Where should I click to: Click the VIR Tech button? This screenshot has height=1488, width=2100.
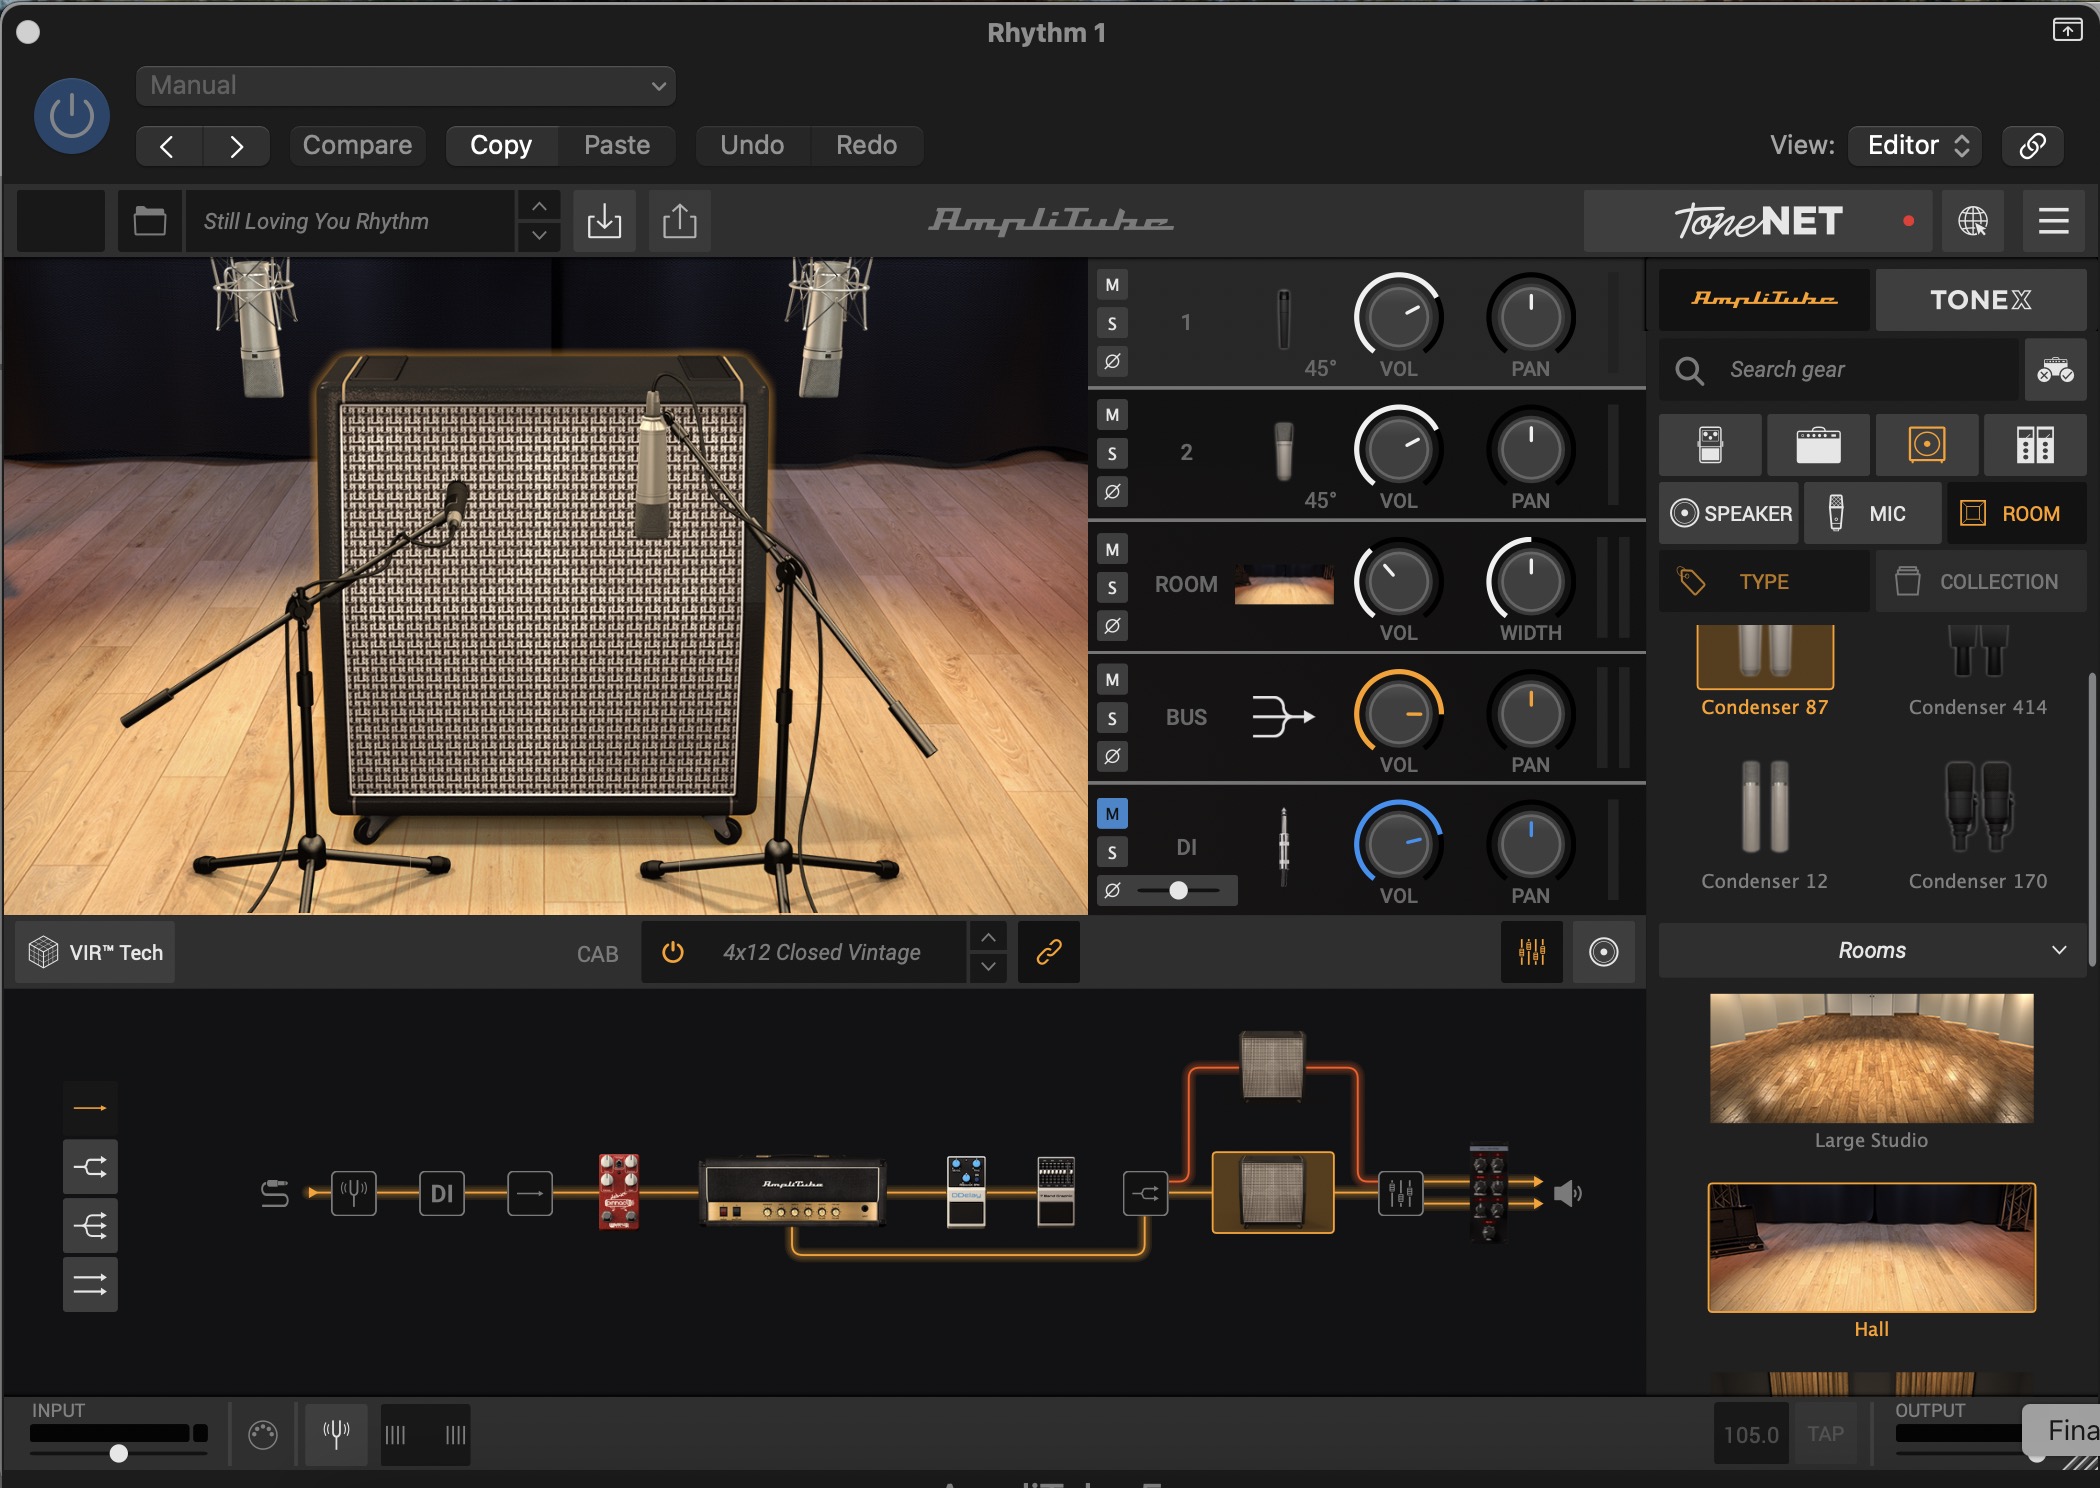point(95,952)
